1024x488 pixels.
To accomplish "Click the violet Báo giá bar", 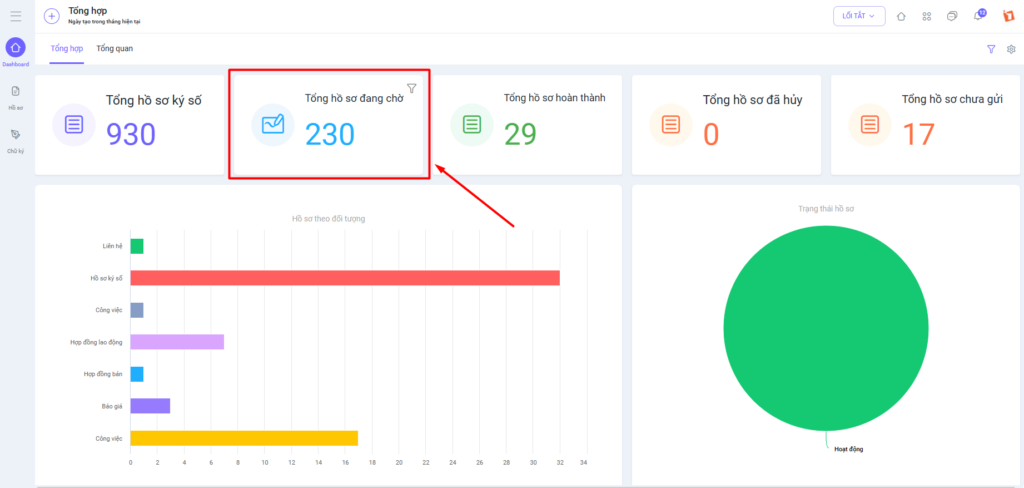I will click(x=150, y=406).
